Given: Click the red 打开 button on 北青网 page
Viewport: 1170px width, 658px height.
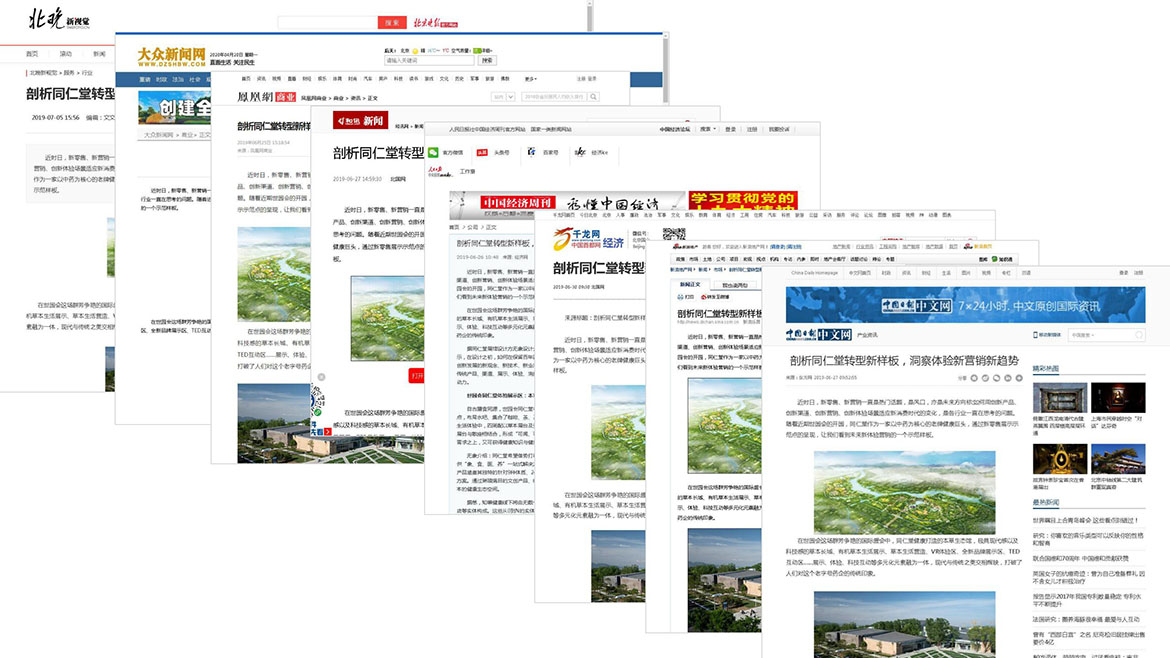Looking at the screenshot, I should tap(416, 376).
